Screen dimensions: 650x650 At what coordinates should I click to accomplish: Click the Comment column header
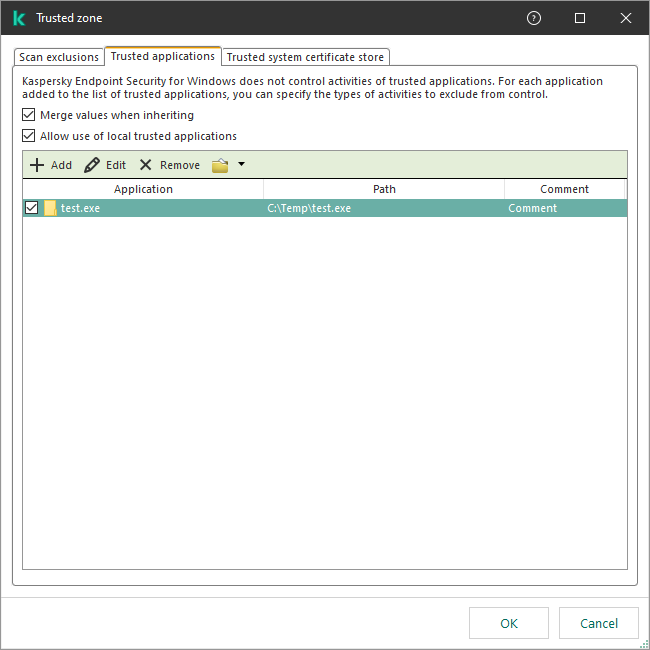[x=564, y=189]
